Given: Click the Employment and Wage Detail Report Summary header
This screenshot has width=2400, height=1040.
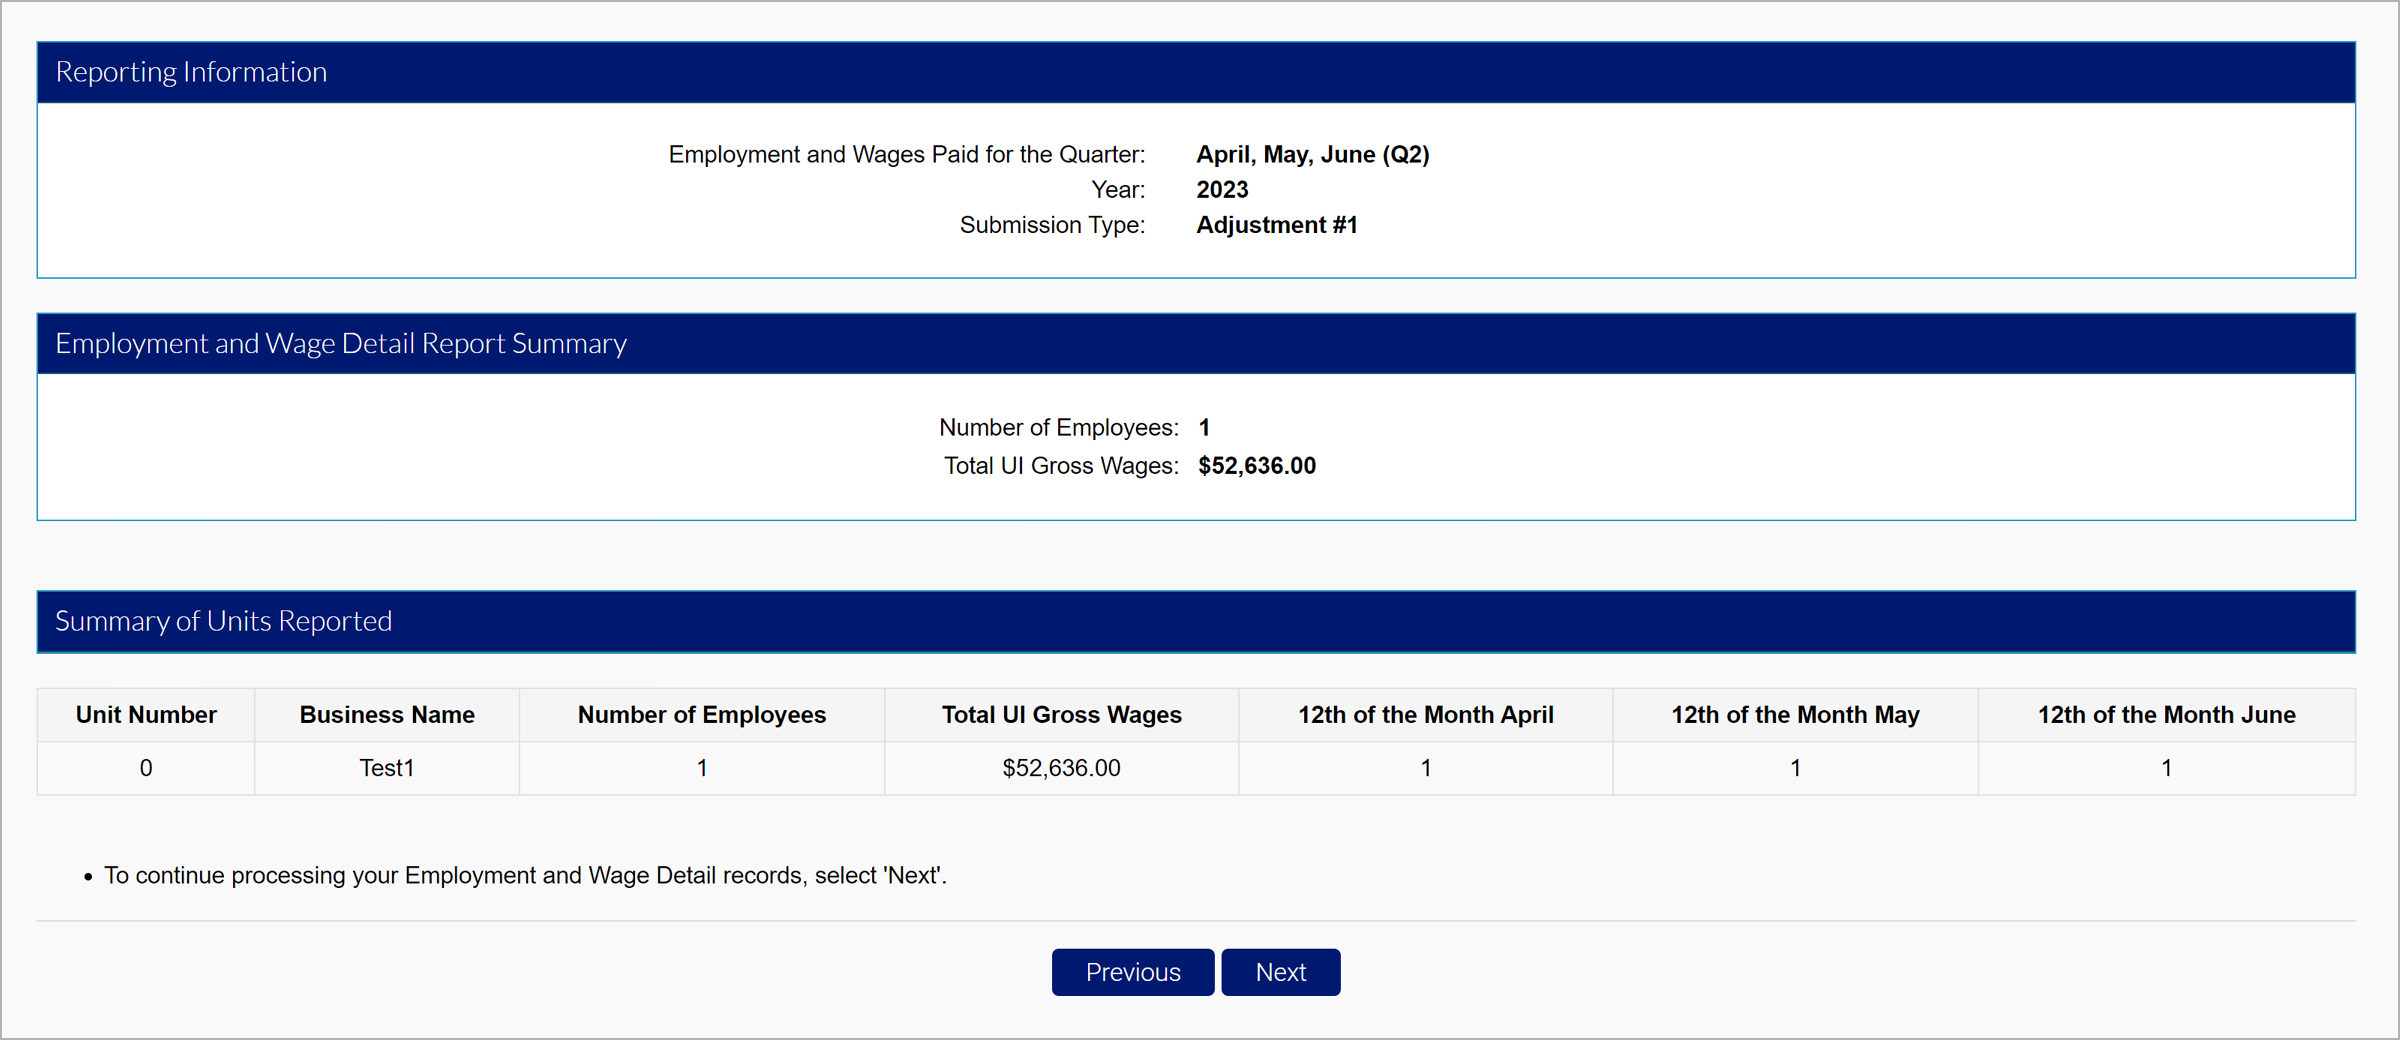Looking at the screenshot, I should [x=341, y=344].
